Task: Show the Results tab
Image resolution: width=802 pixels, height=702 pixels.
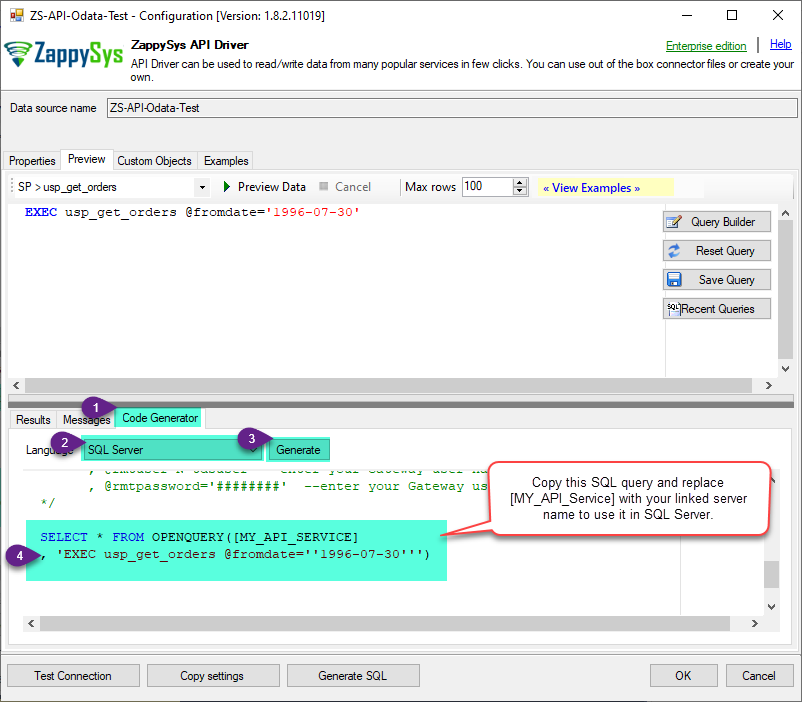Action: [33, 420]
